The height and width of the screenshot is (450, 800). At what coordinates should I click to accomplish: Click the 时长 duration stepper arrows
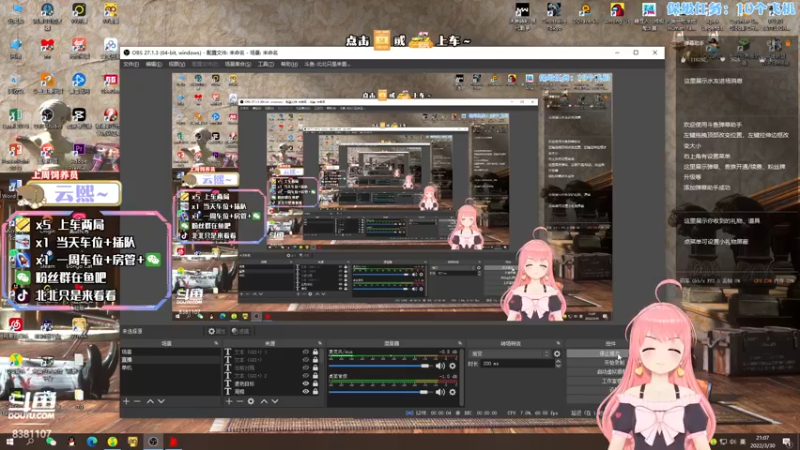click(x=558, y=364)
